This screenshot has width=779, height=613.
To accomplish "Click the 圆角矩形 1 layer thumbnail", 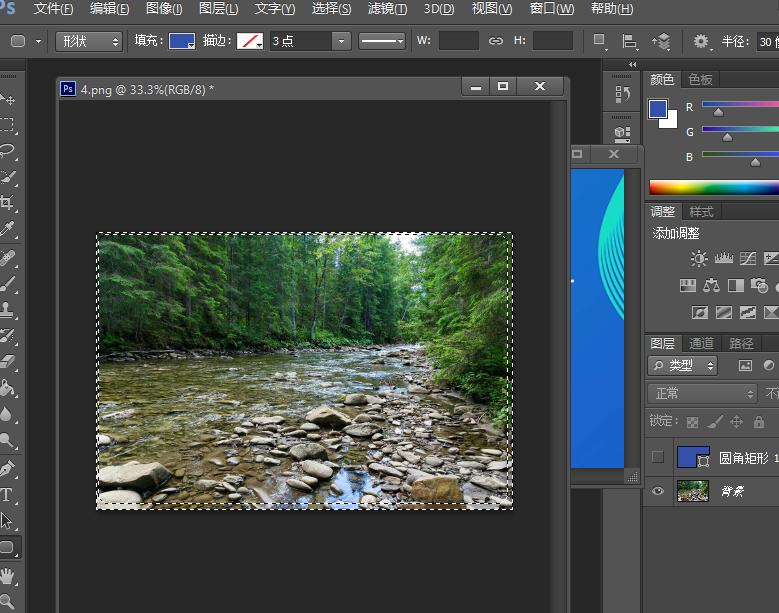I will pos(693,458).
